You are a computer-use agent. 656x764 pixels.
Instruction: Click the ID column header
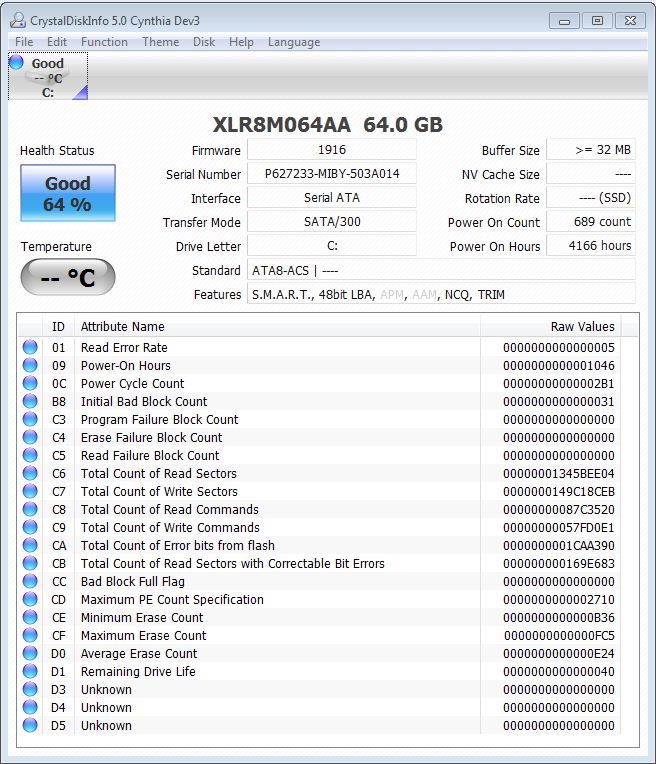point(58,326)
